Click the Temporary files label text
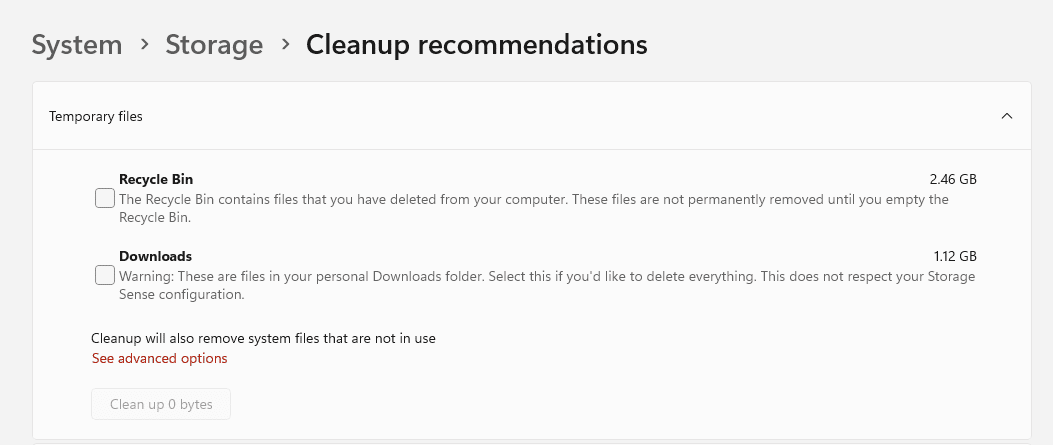 pyautogui.click(x=96, y=116)
